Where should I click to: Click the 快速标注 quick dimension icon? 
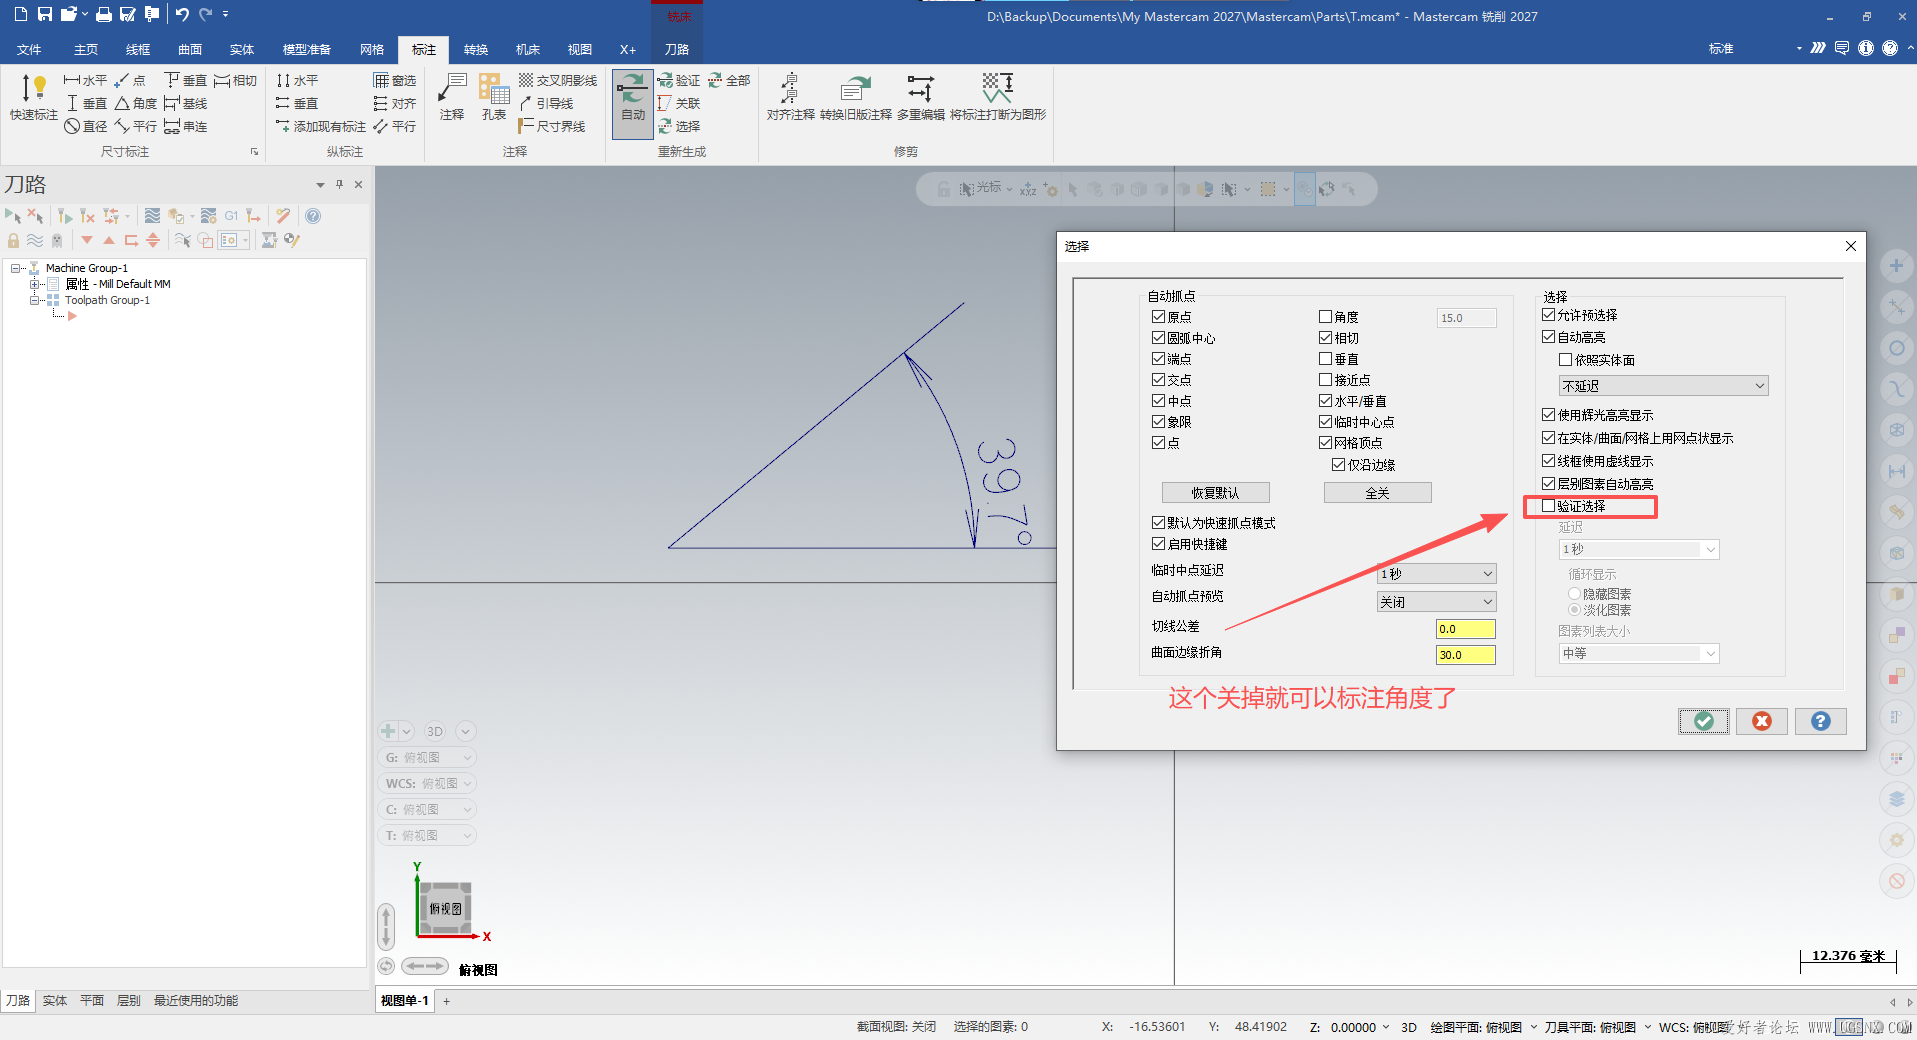(x=33, y=98)
